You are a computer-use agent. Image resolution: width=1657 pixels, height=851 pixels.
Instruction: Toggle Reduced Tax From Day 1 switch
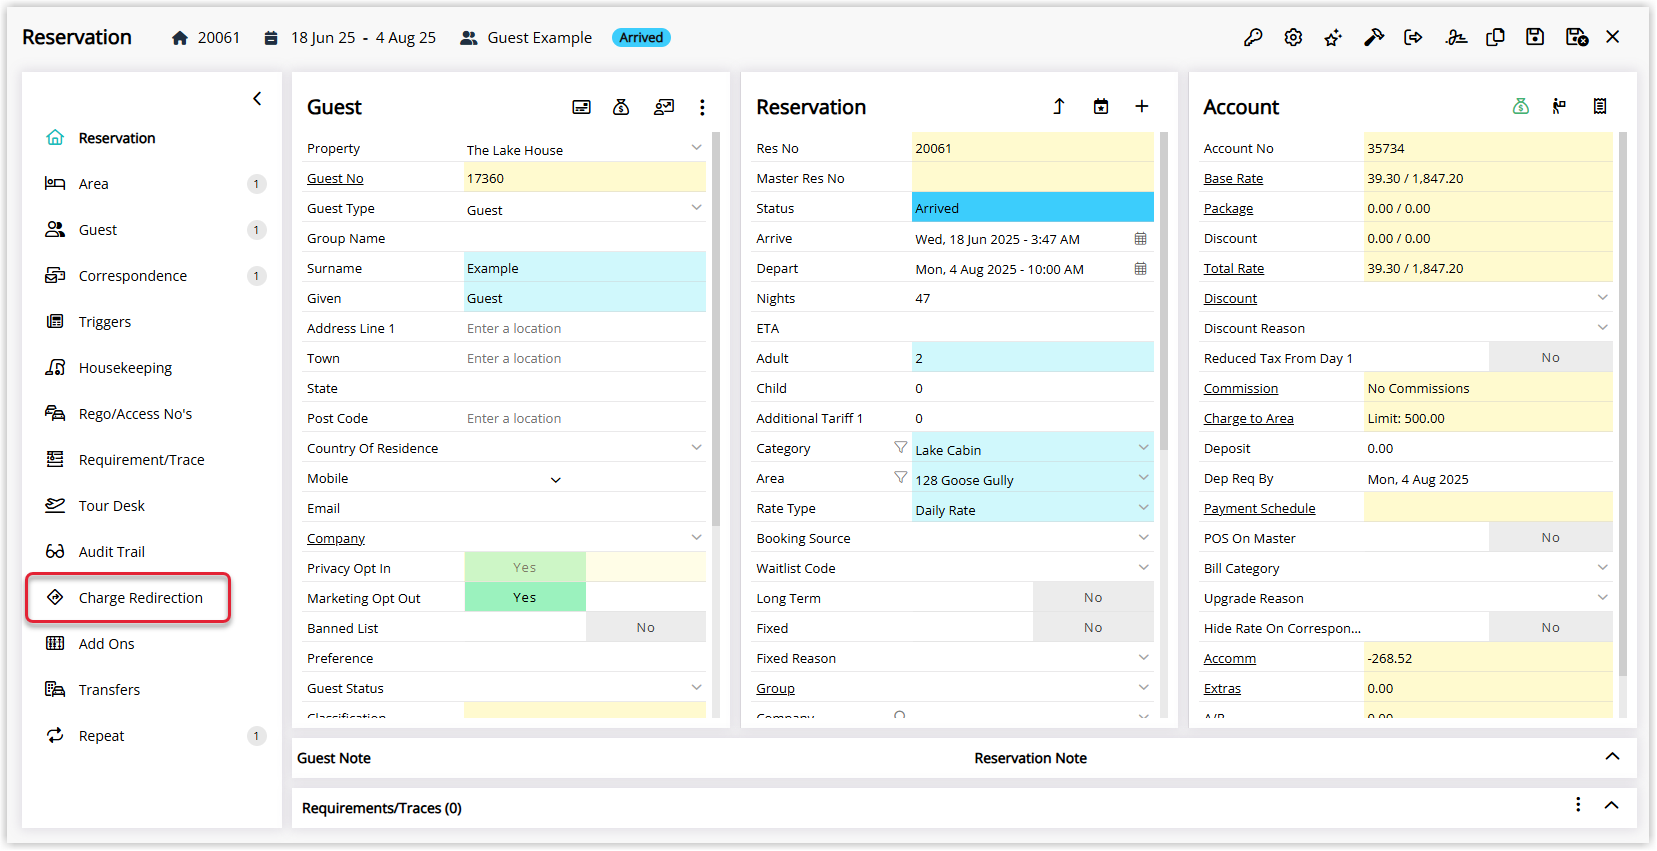click(x=1550, y=357)
